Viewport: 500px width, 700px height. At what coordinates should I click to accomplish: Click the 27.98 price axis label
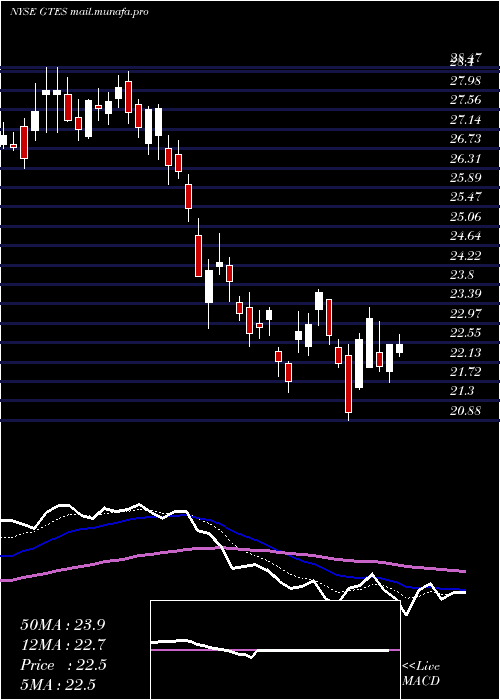(466, 81)
